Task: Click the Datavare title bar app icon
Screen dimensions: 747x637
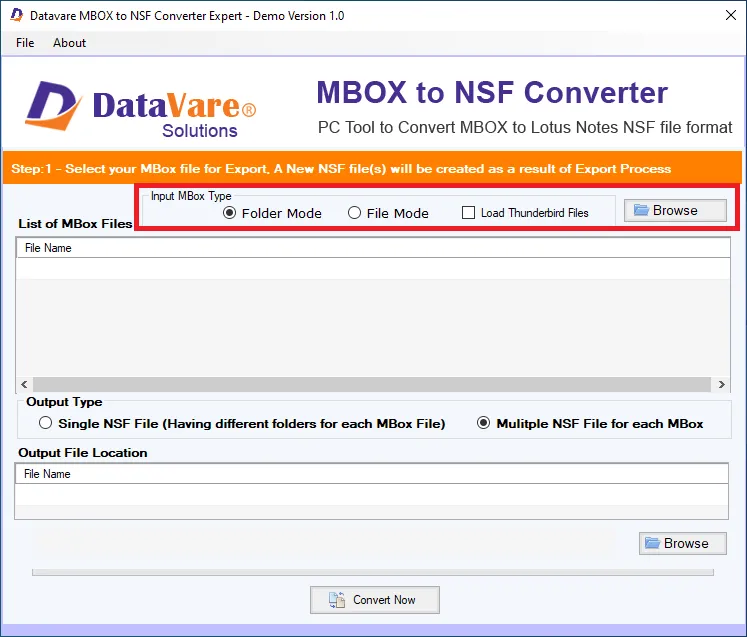Action: click(x=17, y=15)
